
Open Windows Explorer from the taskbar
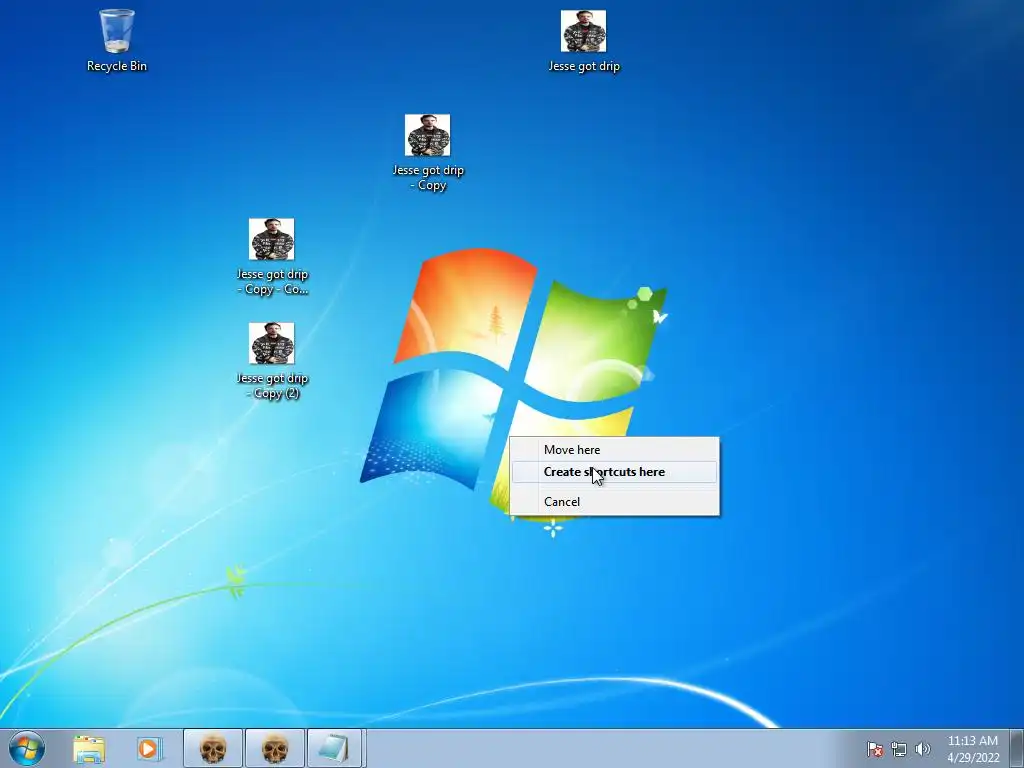(x=89, y=748)
